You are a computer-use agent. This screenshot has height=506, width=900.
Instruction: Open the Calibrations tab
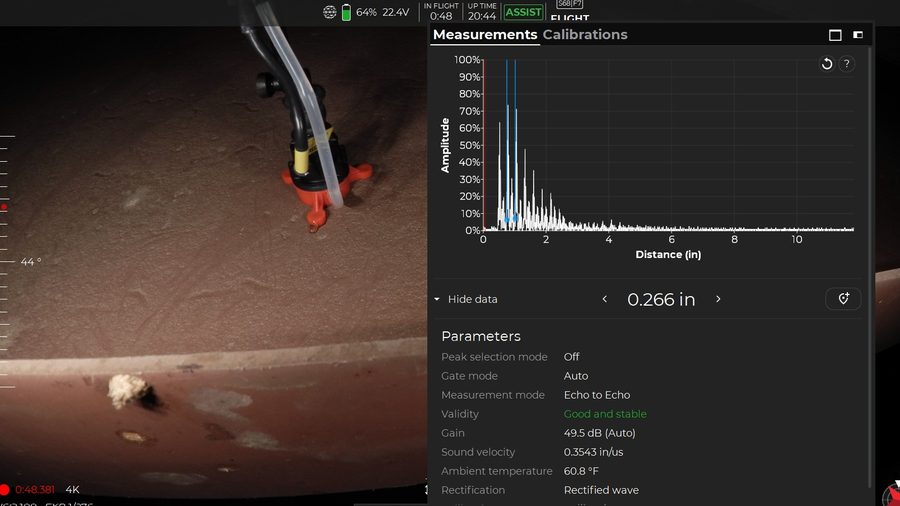coord(585,34)
